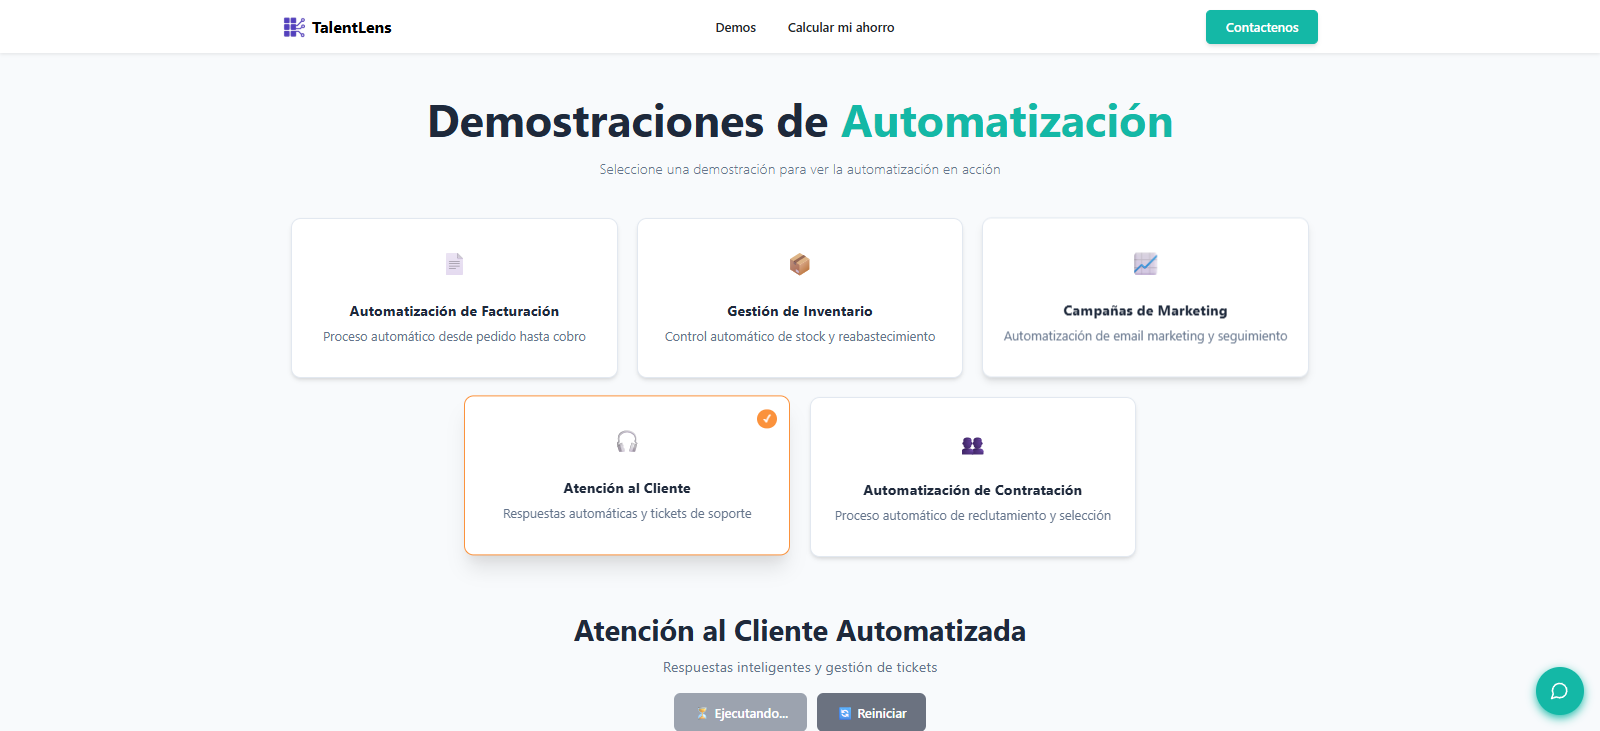The height and width of the screenshot is (731, 1600).
Task: Open Calcular mi ahorro page
Action: 841,27
